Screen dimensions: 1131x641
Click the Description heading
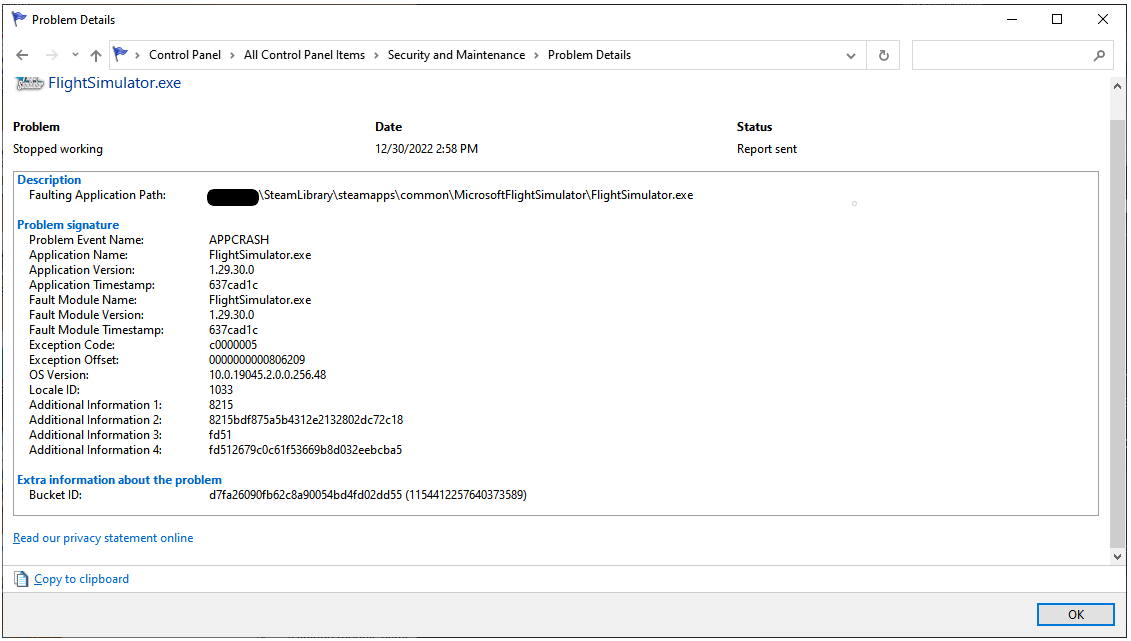point(49,180)
